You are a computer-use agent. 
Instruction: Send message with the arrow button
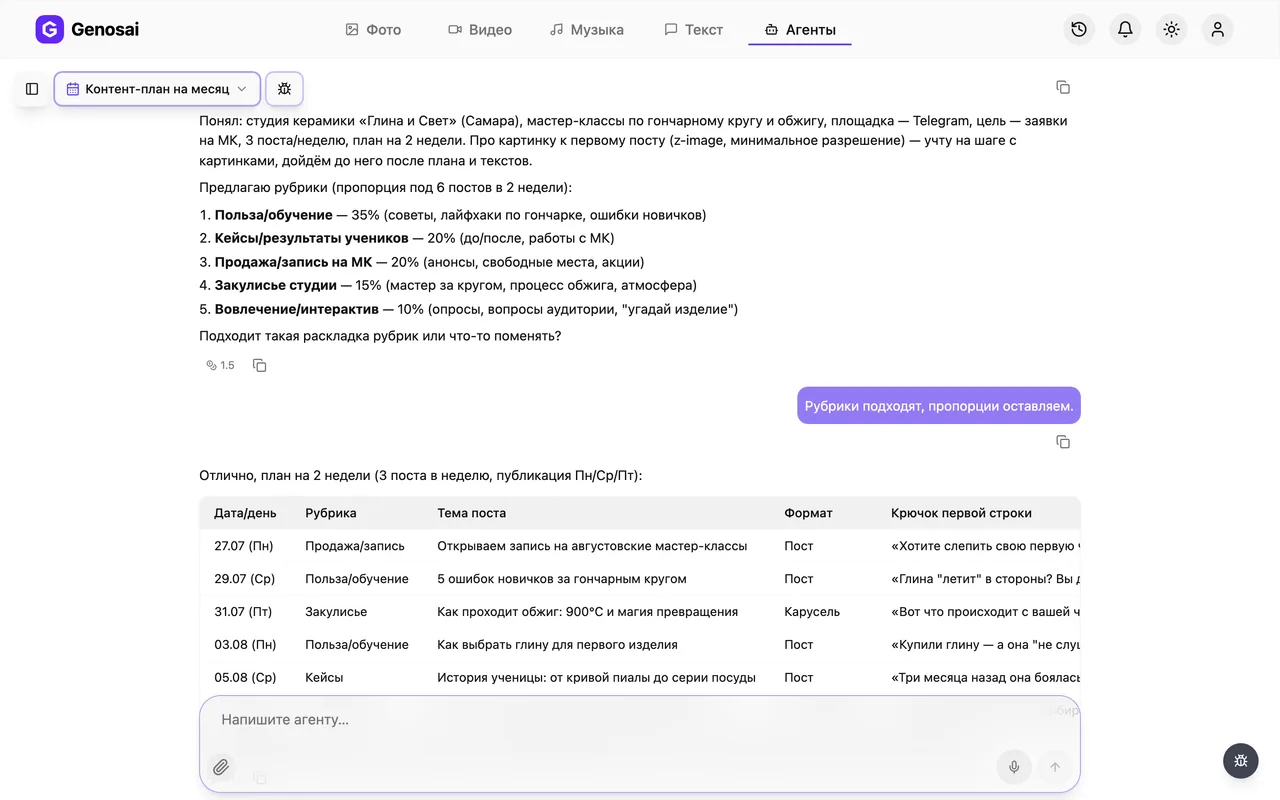pos(1054,767)
